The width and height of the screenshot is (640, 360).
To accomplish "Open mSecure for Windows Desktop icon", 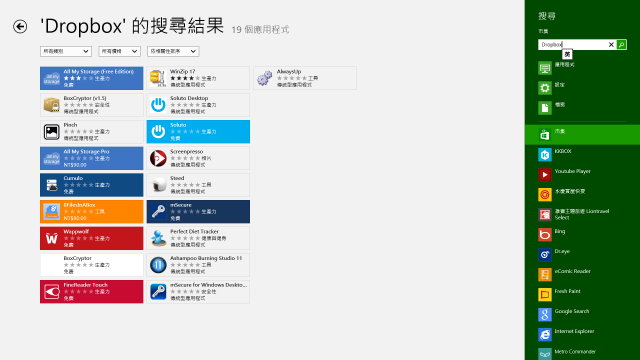I will (x=158, y=292).
